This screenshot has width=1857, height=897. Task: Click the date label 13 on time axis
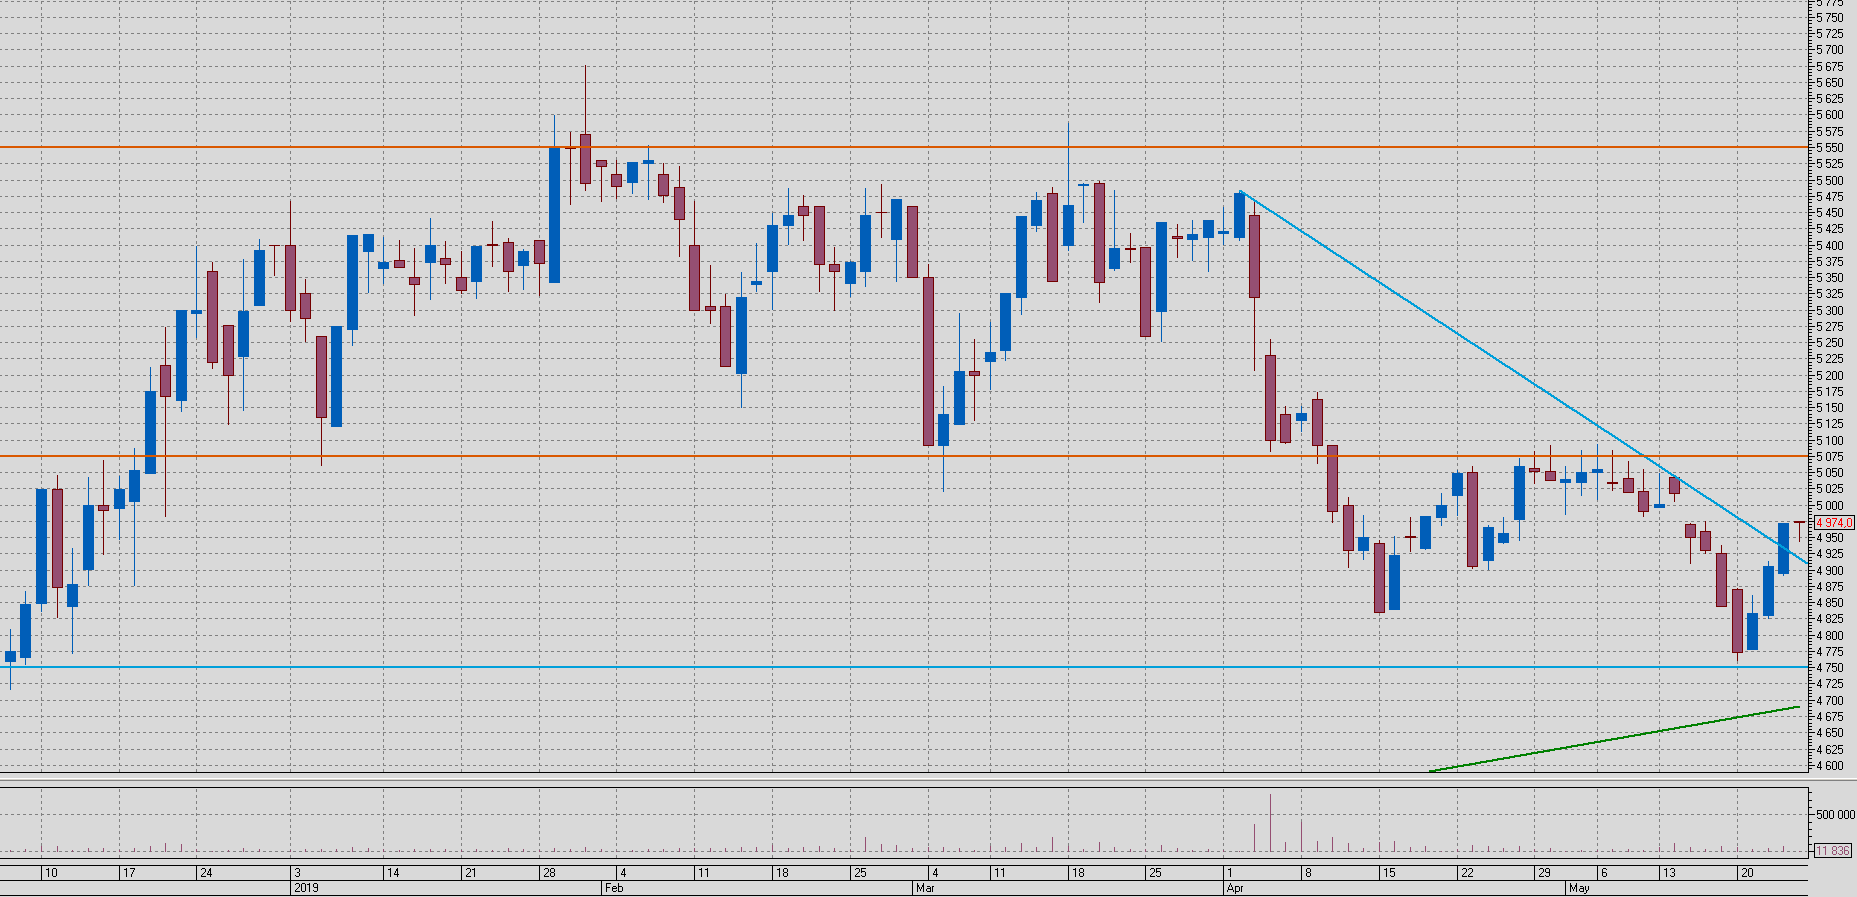tap(1668, 873)
